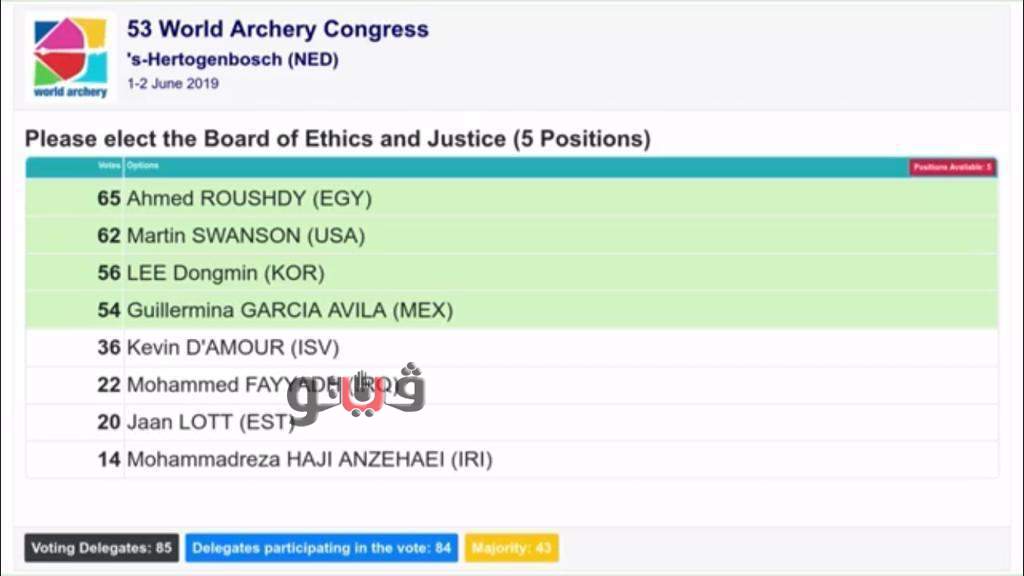
Task: Click the 53 World Archery Congress title
Action: click(277, 28)
